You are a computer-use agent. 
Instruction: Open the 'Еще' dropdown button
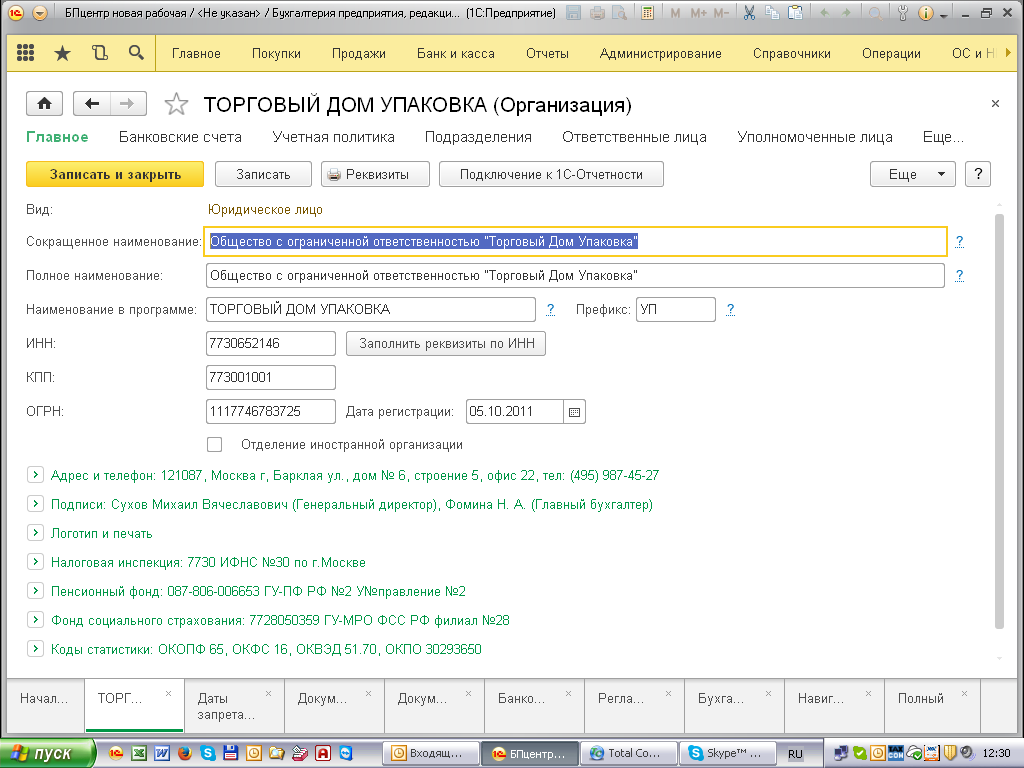pos(912,174)
